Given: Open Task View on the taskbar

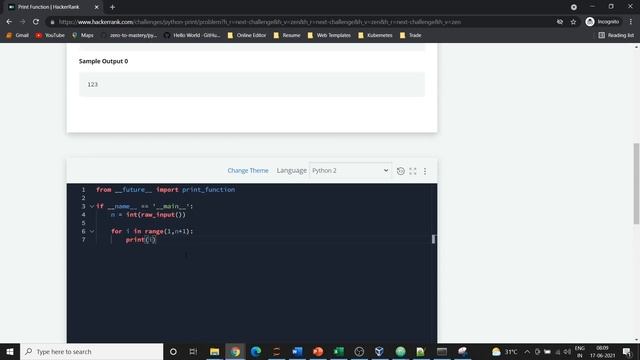Looking at the screenshot, I should coord(193,351).
